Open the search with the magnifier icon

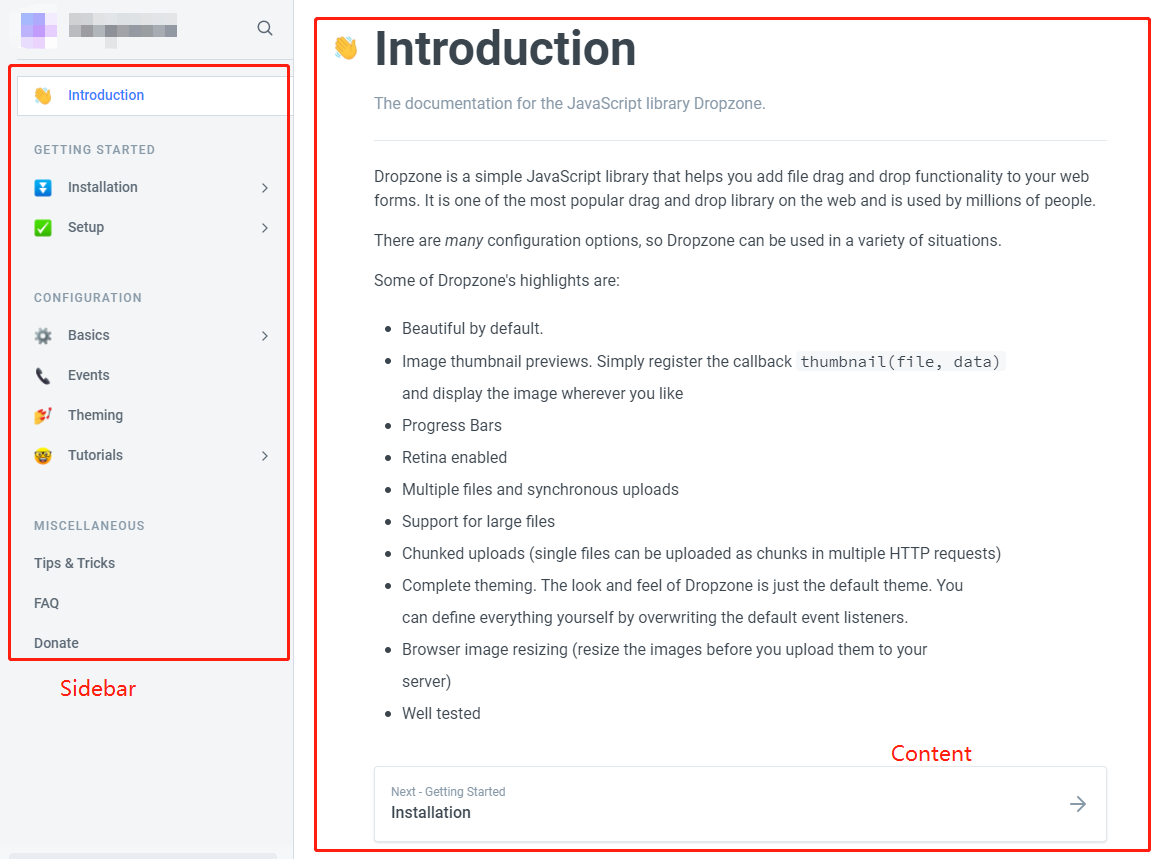click(x=264, y=28)
